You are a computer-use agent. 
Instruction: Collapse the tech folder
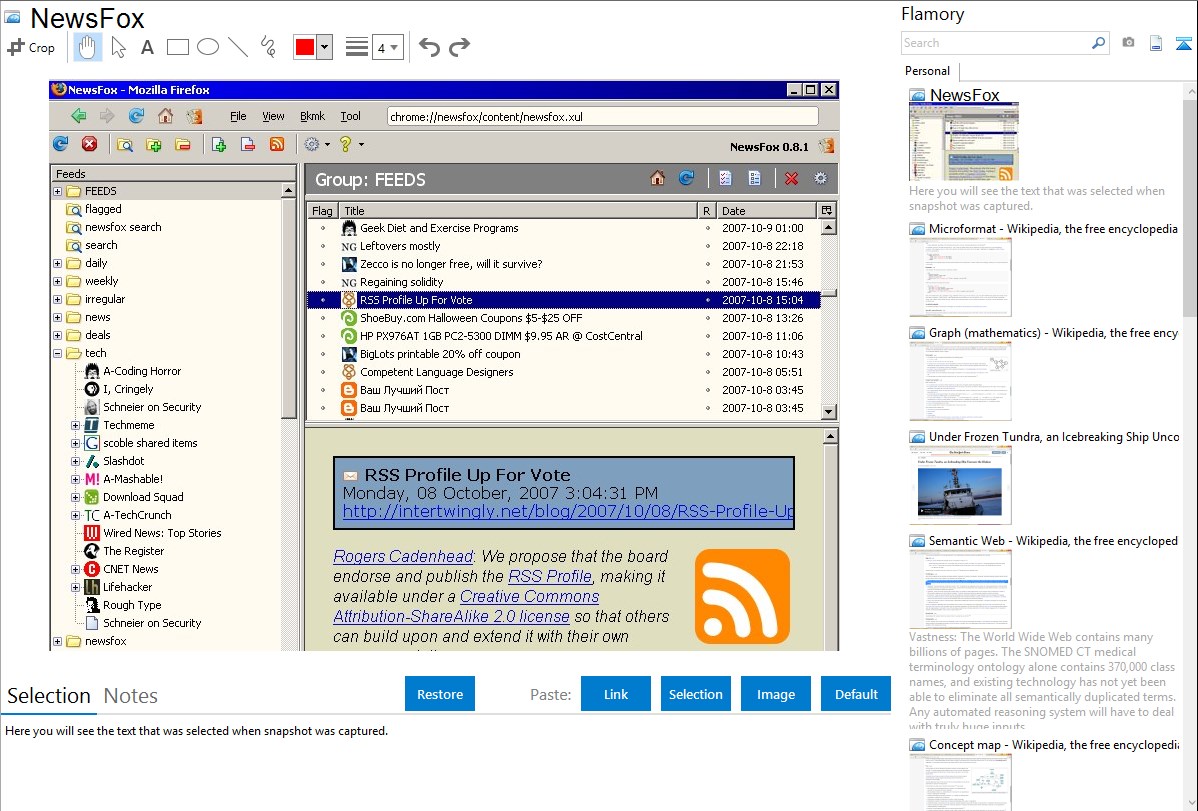click(57, 353)
